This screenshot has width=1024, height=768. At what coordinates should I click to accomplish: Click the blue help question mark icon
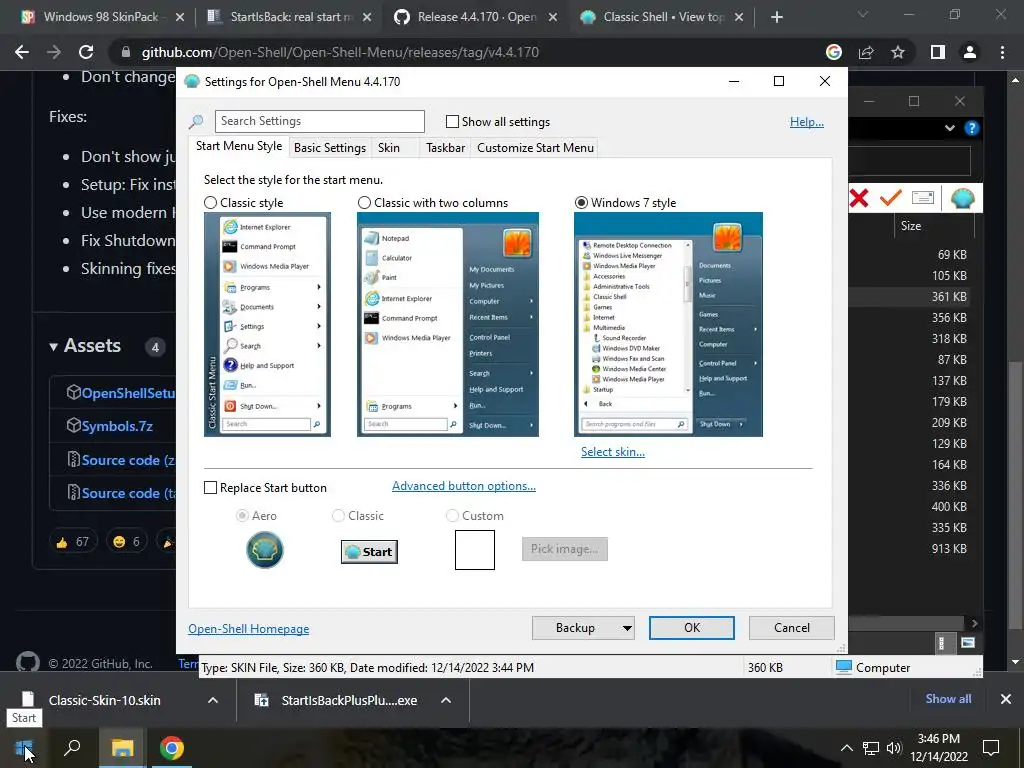[x=972, y=128]
